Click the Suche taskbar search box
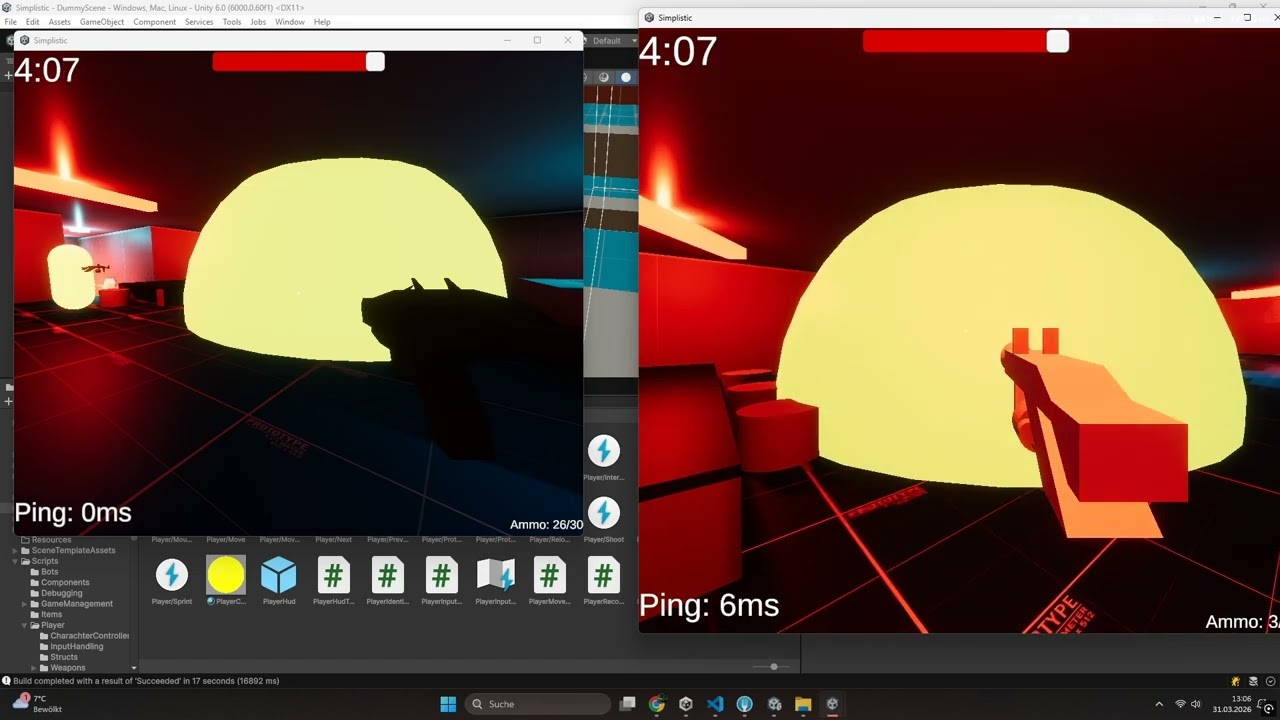 [x=540, y=704]
